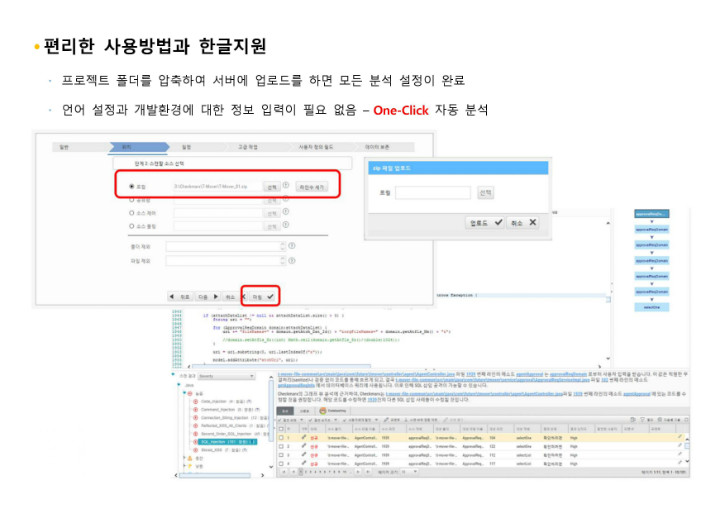This screenshot has width=725, height=512.
Task: Select the highlighted SQL_Injection tree item
Action: (227, 442)
